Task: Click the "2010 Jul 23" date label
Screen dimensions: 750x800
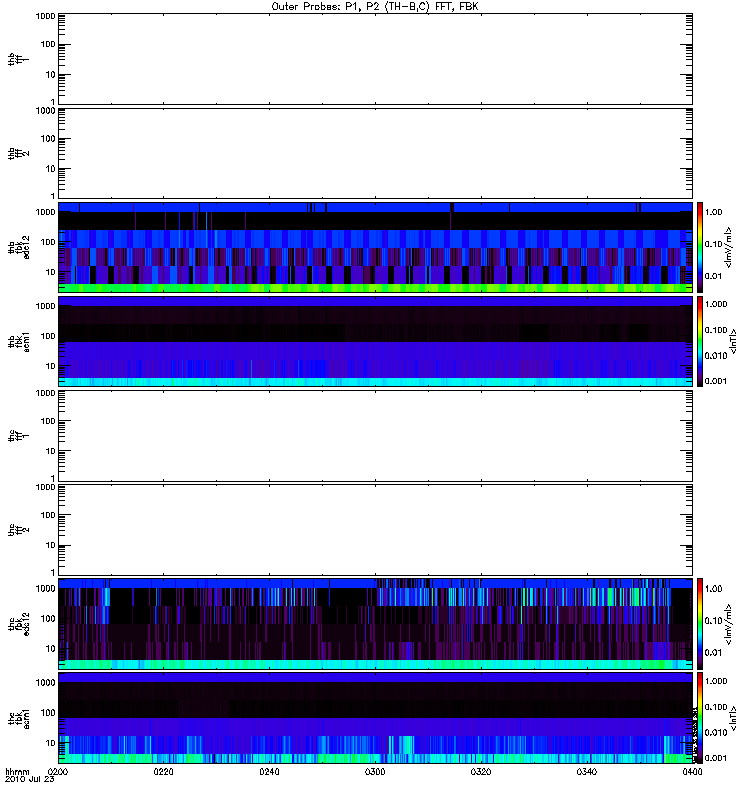Action: point(30,780)
